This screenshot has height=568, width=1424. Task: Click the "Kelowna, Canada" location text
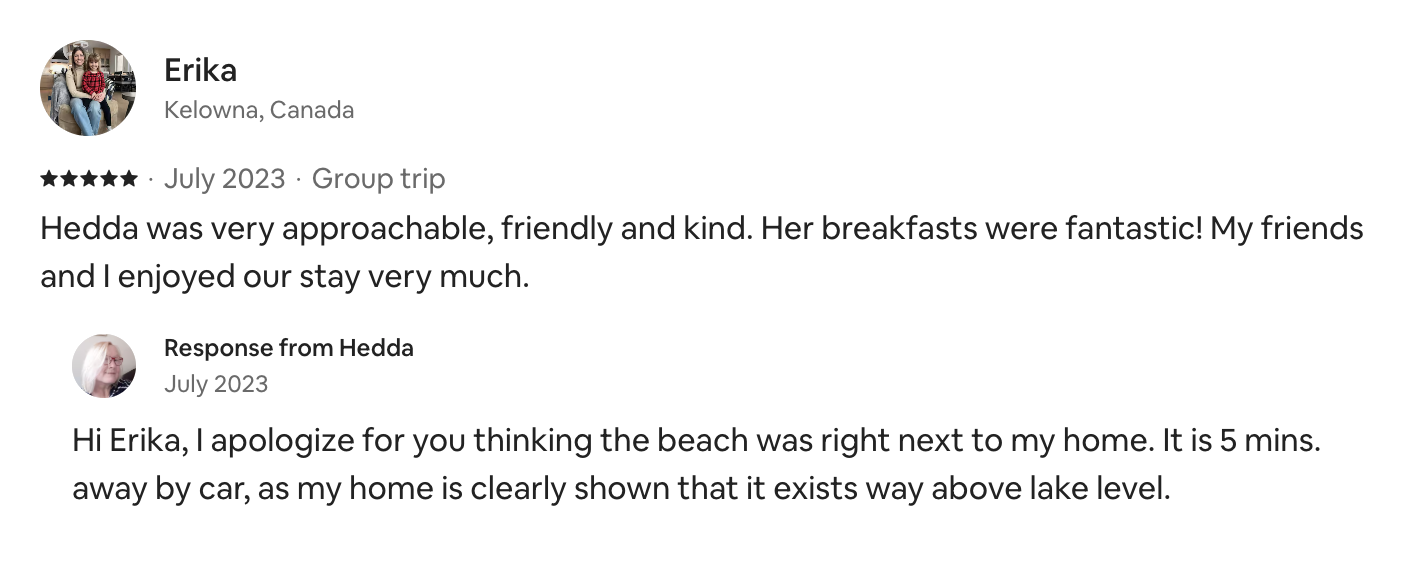coord(259,110)
